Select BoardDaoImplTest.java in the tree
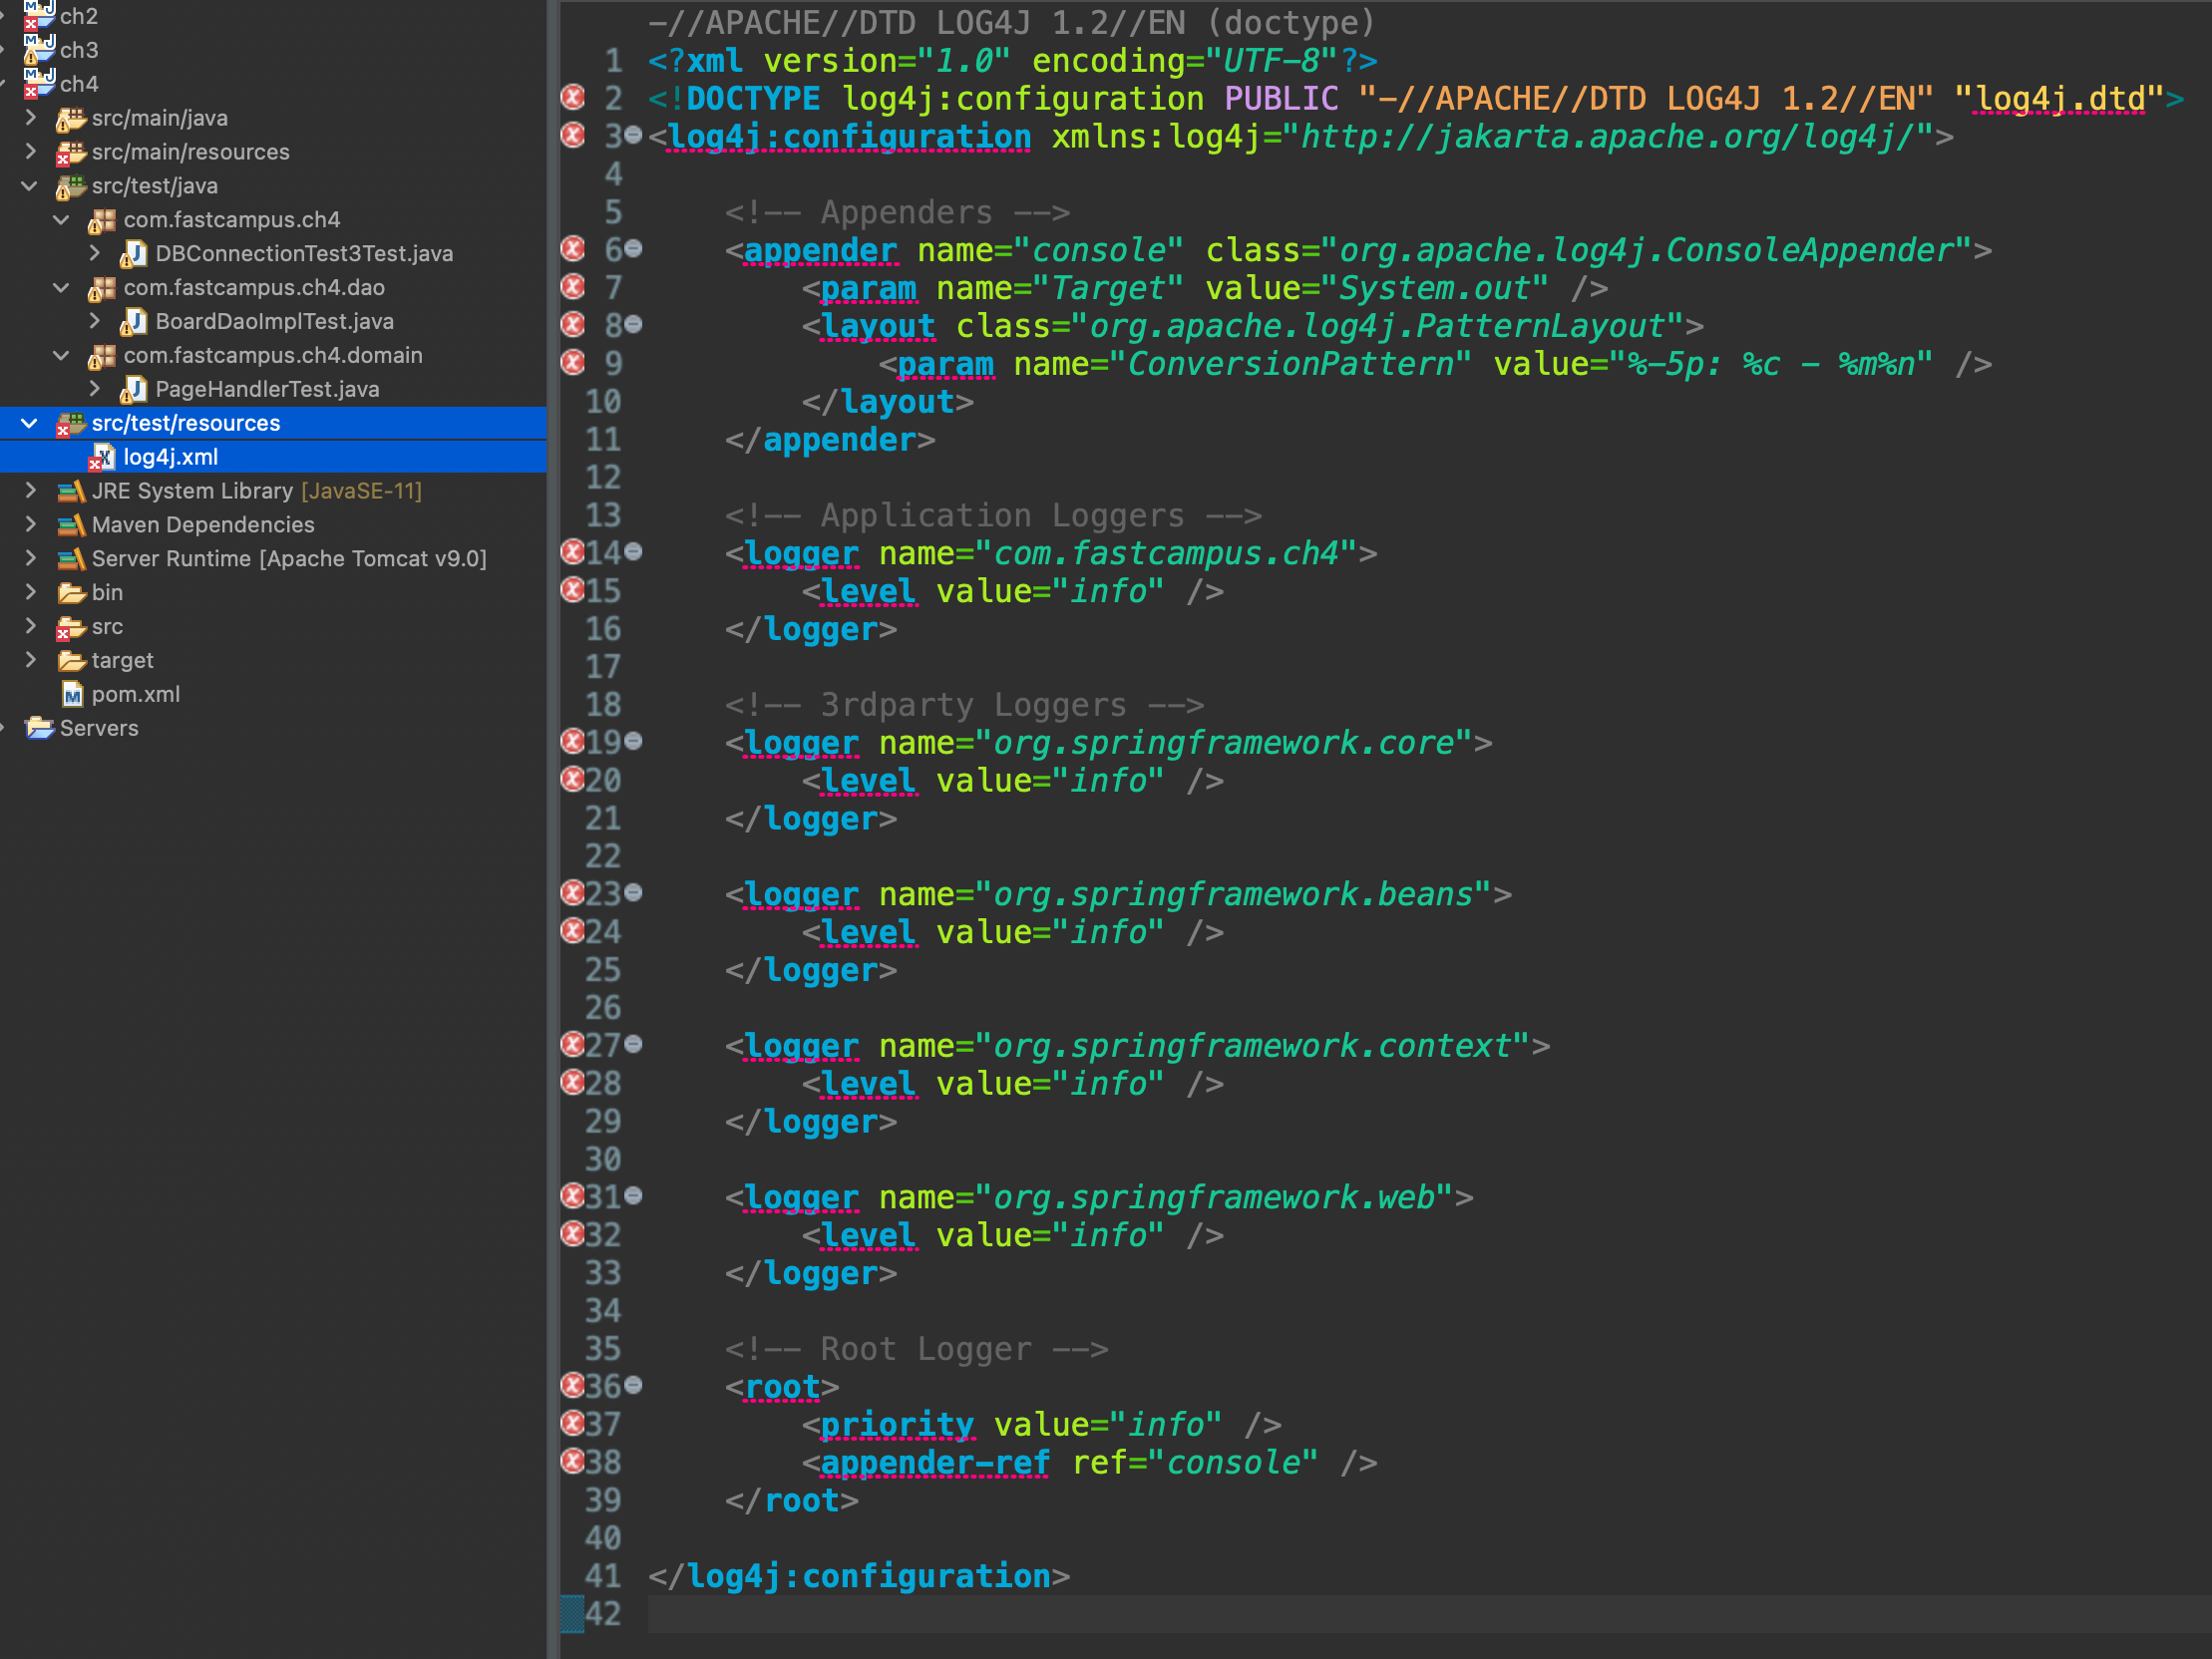The height and width of the screenshot is (1659, 2212). point(274,321)
